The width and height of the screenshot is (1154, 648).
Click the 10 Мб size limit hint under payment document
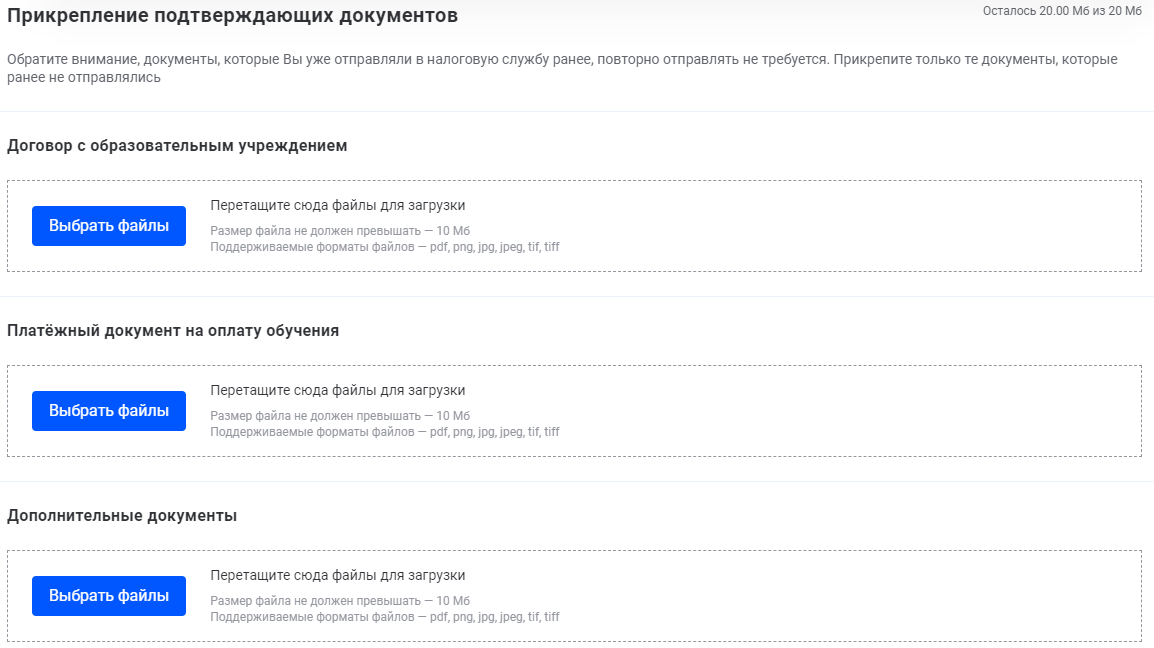coord(340,416)
